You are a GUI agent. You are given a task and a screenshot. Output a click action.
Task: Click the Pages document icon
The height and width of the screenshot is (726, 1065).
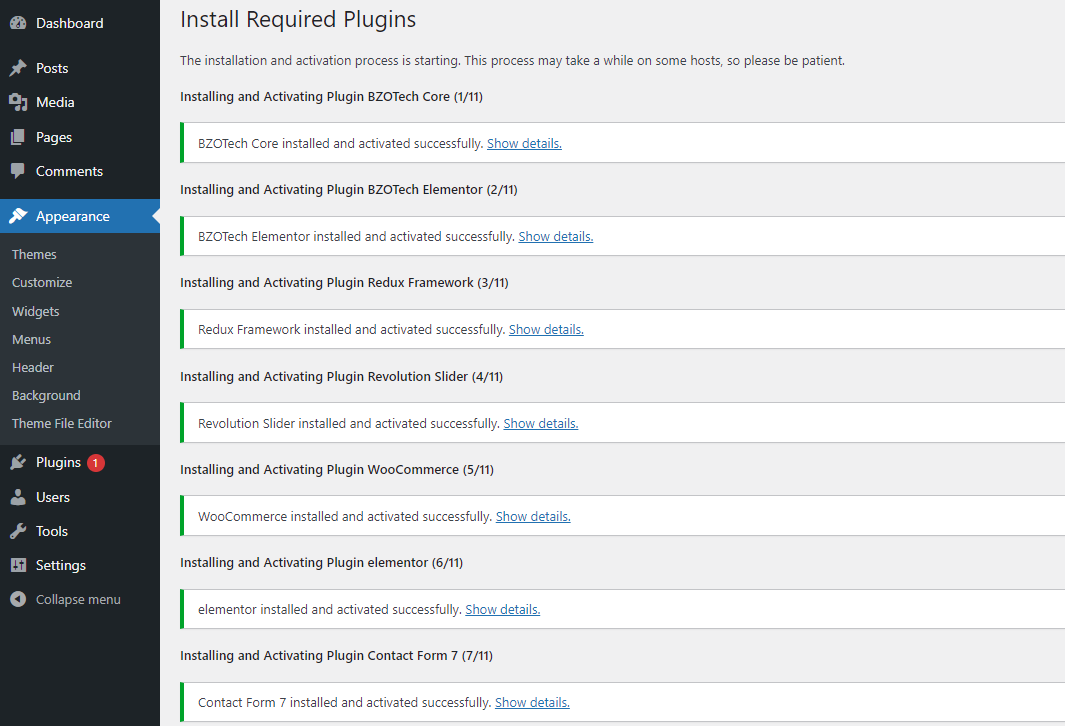tap(18, 137)
